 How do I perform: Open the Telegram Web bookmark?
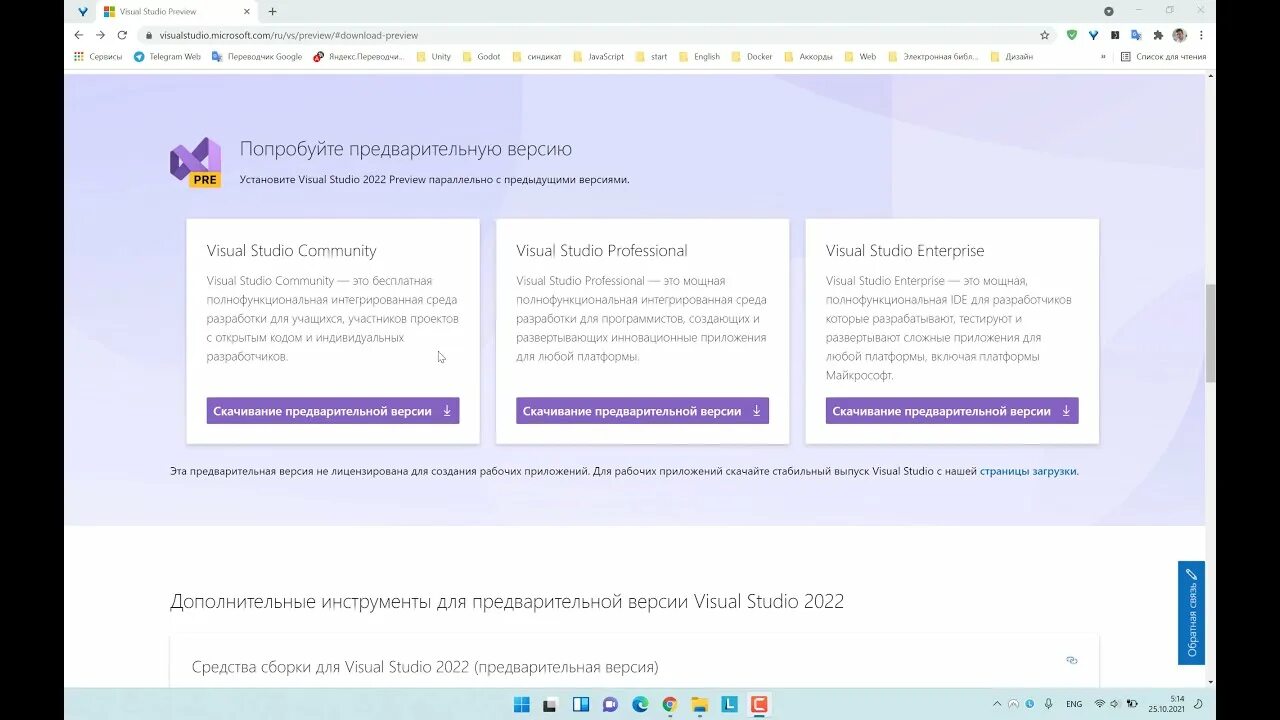click(167, 57)
